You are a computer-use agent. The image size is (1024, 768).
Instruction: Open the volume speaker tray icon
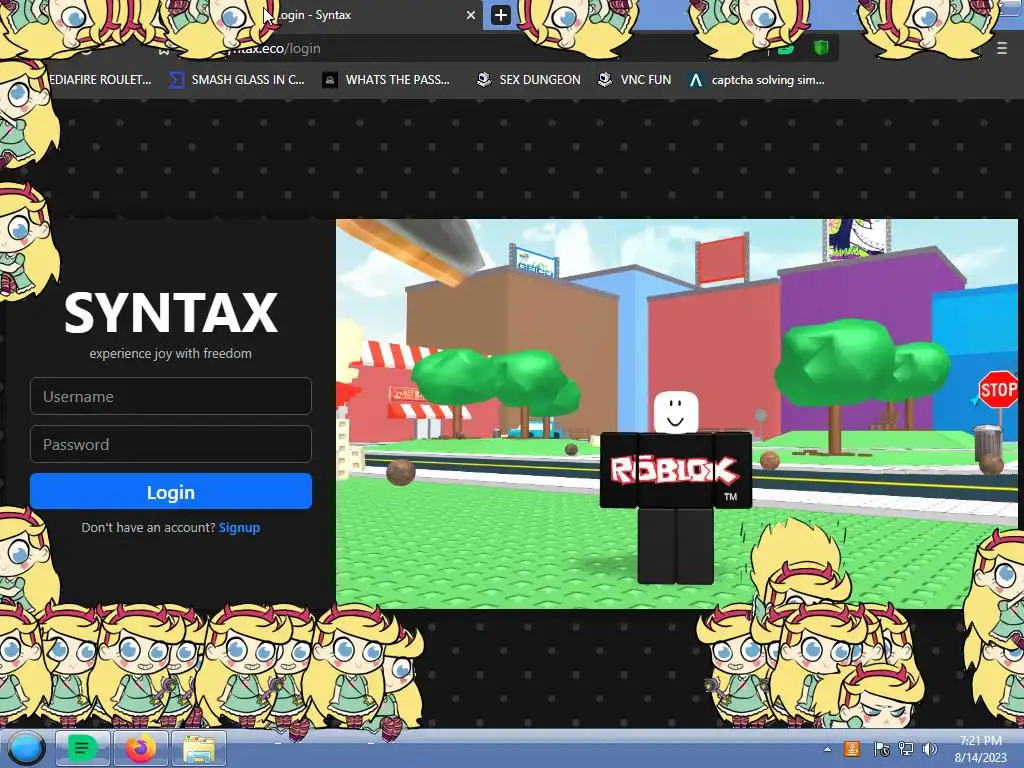(x=930, y=748)
